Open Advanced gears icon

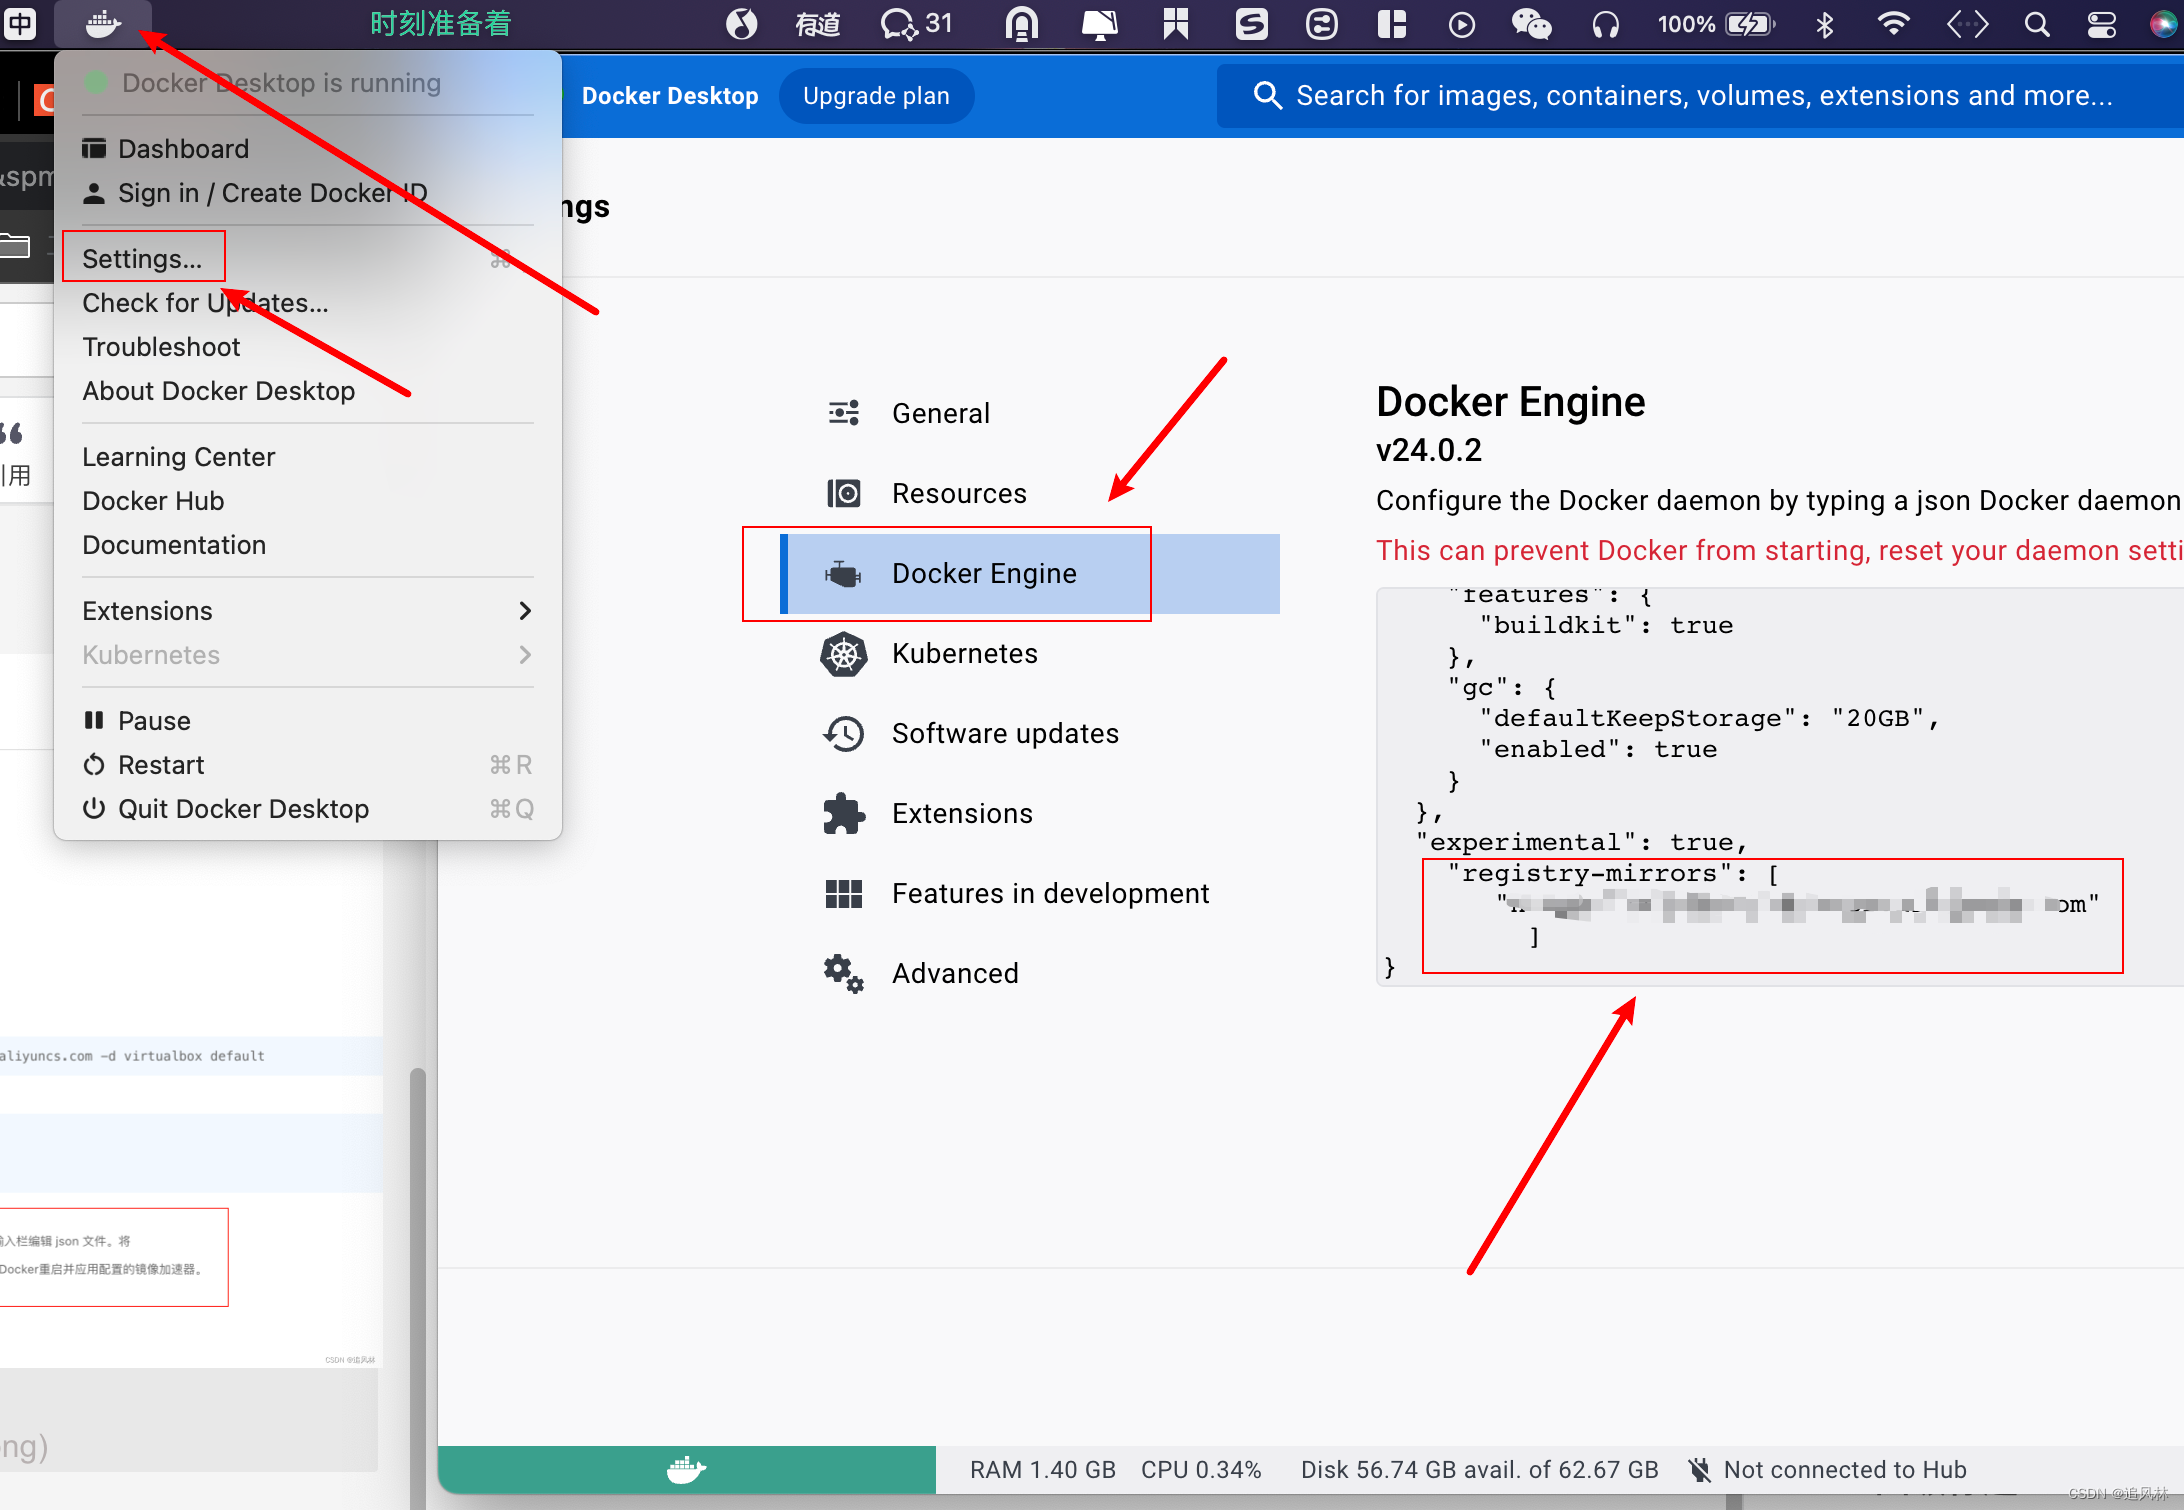[843, 973]
